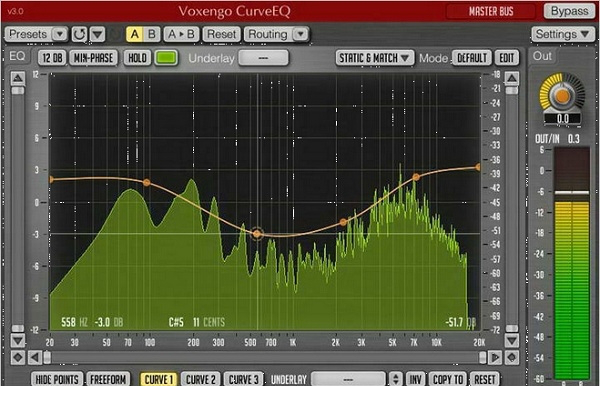Click the spectrum mode Edit button
The width and height of the screenshot is (600, 401).
click(x=507, y=58)
